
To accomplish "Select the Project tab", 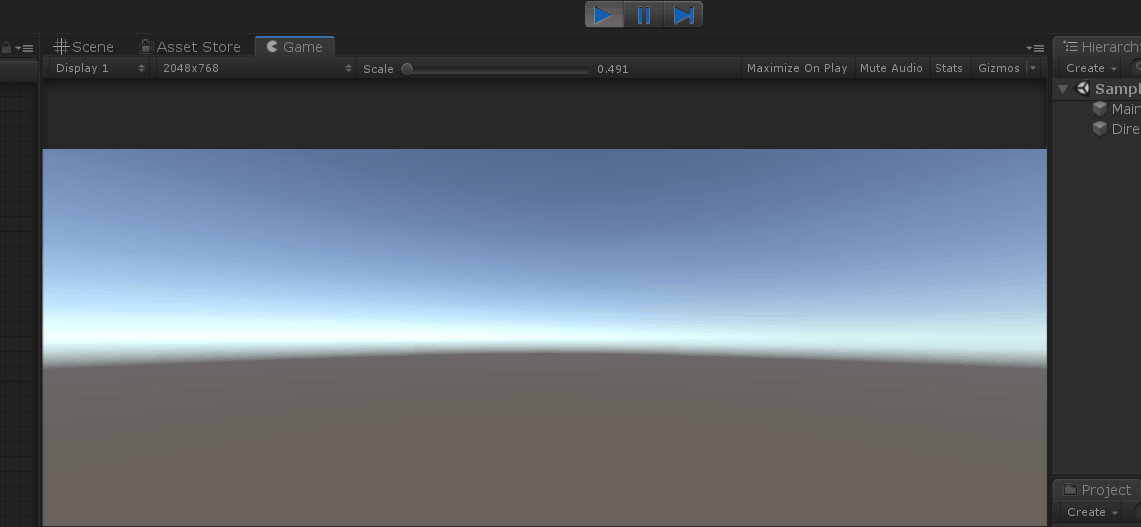I will (x=1097, y=490).
